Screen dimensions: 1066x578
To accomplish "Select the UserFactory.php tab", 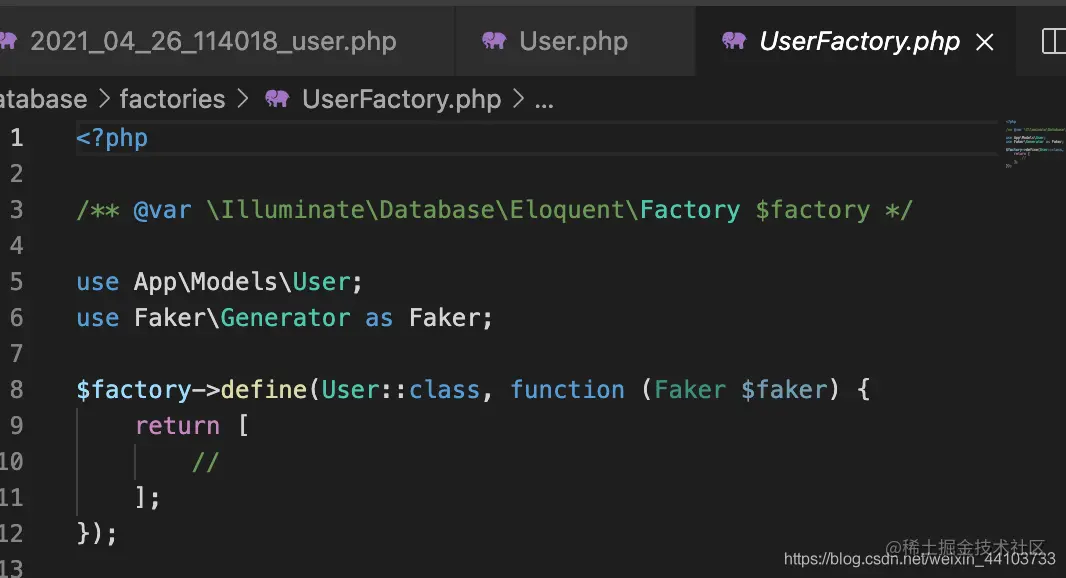I will tap(859, 41).
